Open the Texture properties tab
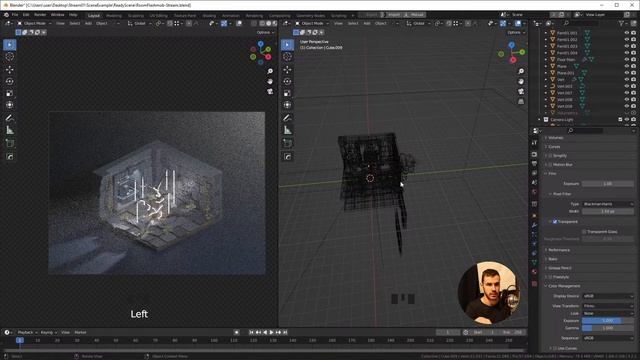640x360 pixels. point(534,283)
